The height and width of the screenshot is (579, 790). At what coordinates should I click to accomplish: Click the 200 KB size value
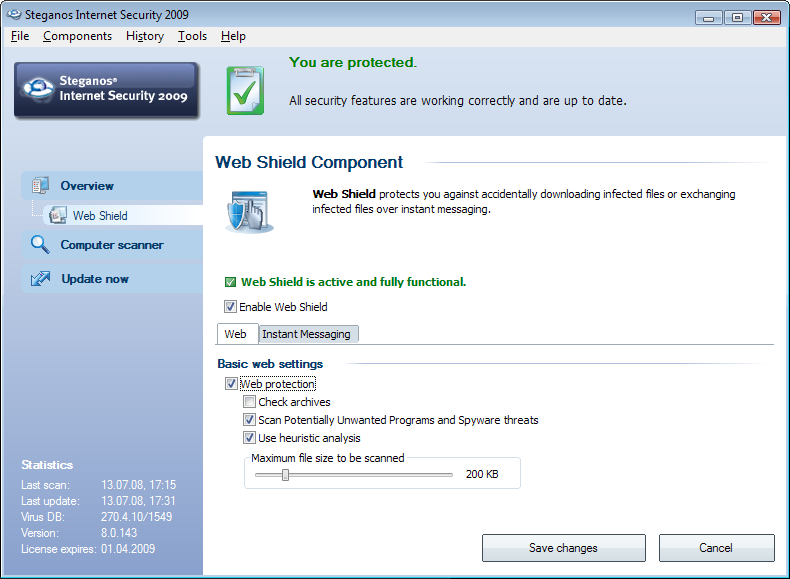[x=482, y=474]
